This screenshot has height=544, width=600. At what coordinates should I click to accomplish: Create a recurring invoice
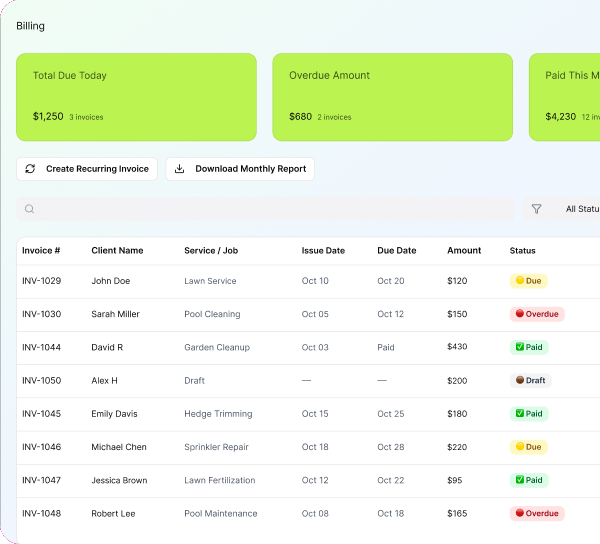87,169
